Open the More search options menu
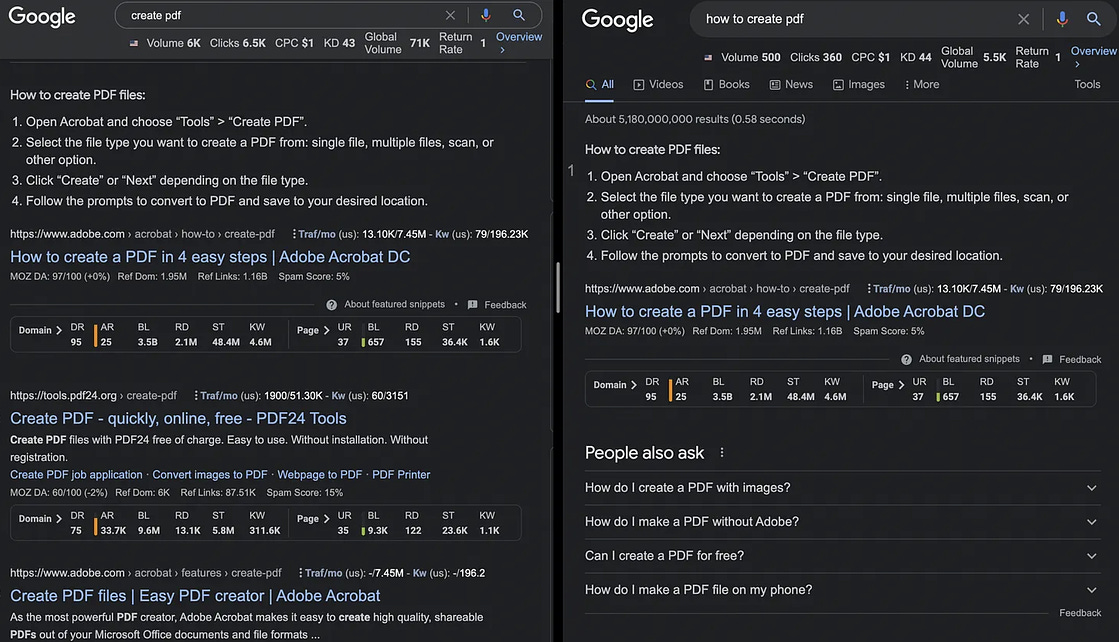The image size is (1119, 642). (921, 84)
